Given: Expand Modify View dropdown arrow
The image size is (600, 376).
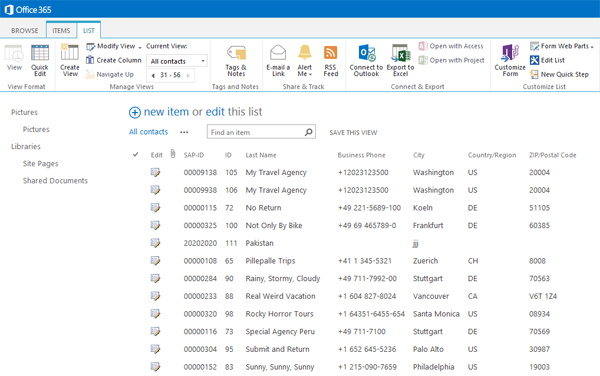Looking at the screenshot, I should pos(140,47).
